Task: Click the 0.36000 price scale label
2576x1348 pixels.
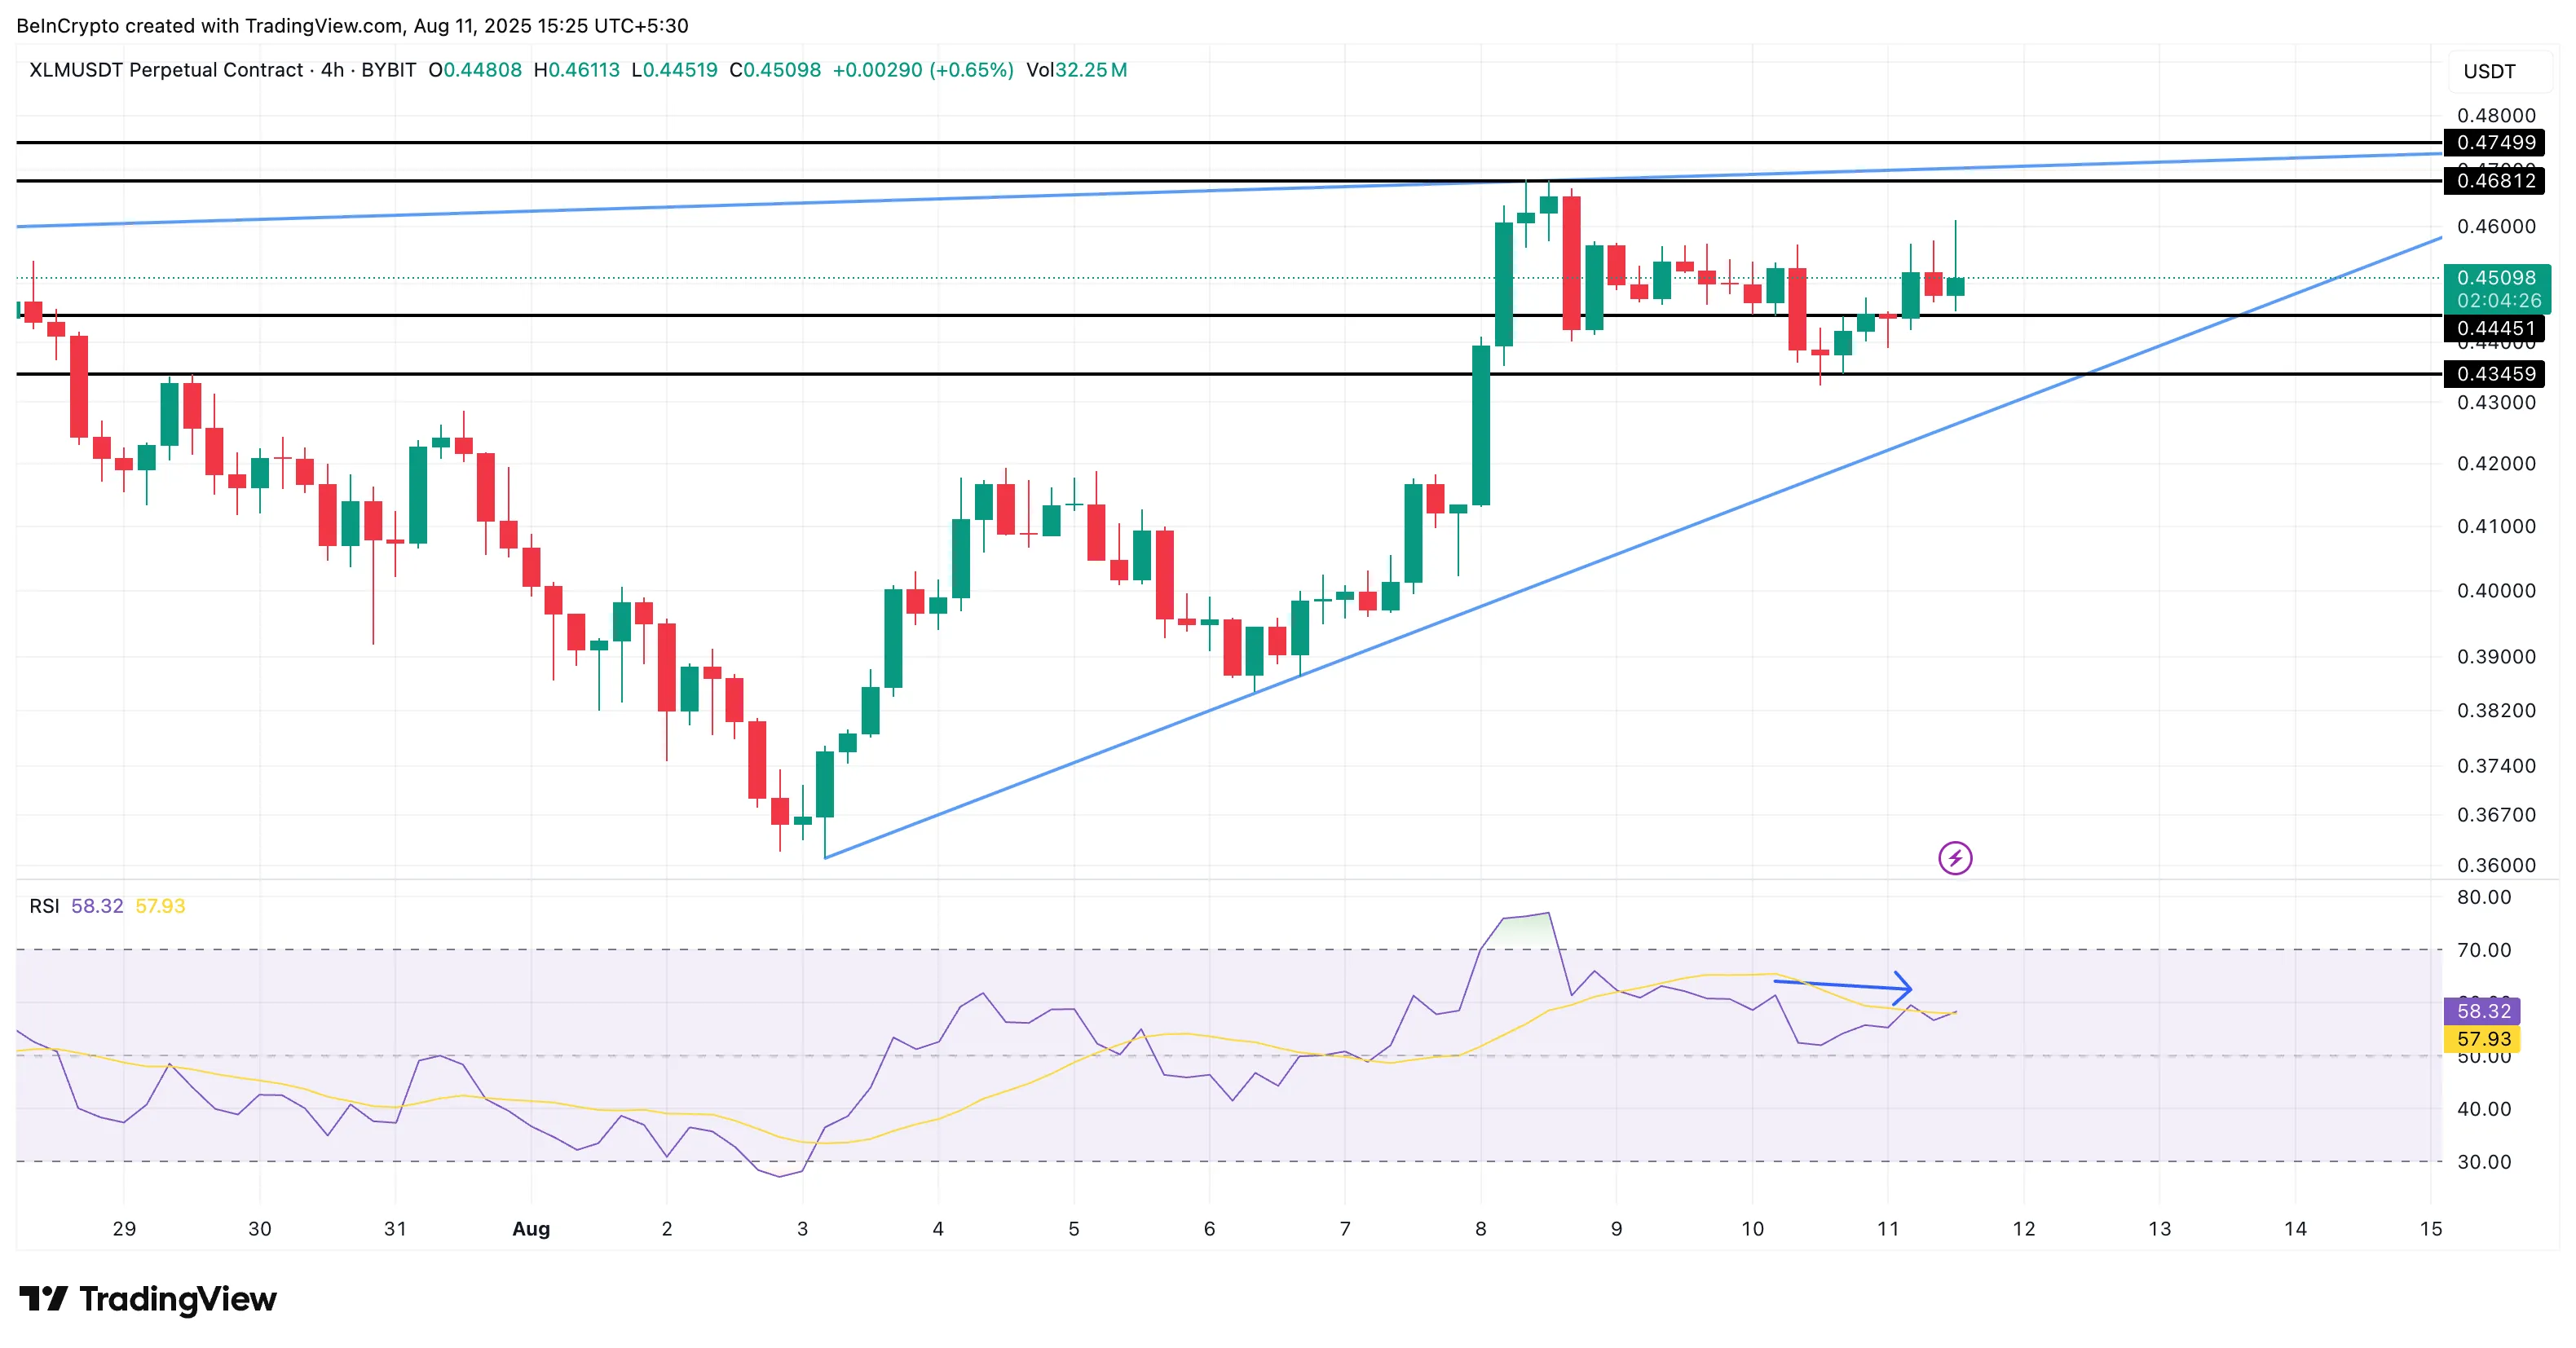Action: (2496, 865)
